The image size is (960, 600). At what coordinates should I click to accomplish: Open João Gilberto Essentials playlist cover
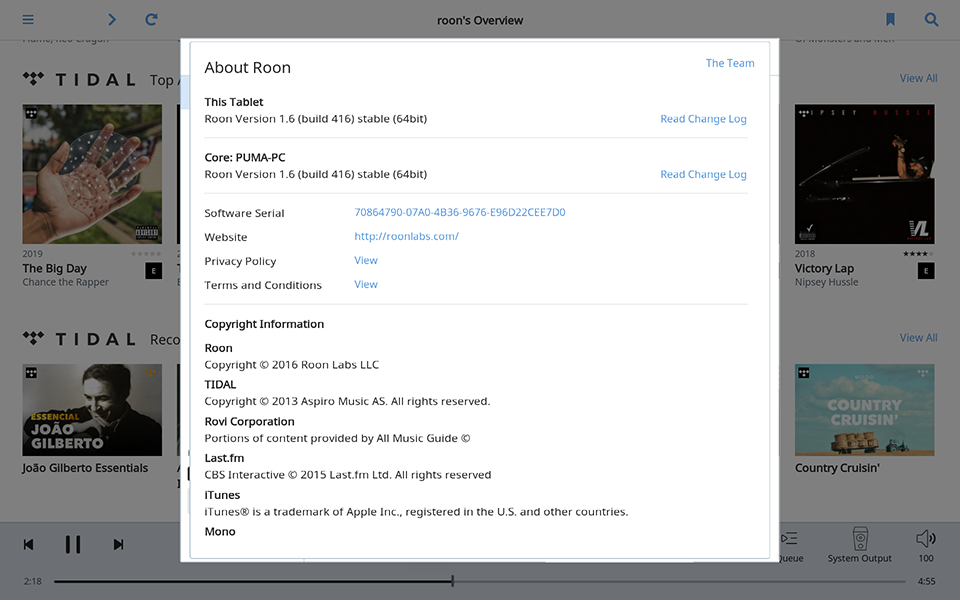pos(92,410)
